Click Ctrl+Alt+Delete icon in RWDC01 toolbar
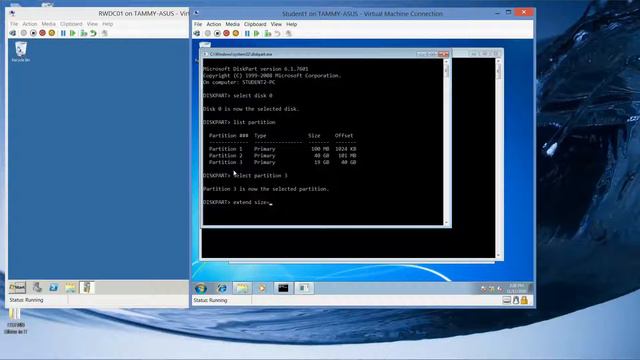The image size is (640, 360). coord(13,33)
